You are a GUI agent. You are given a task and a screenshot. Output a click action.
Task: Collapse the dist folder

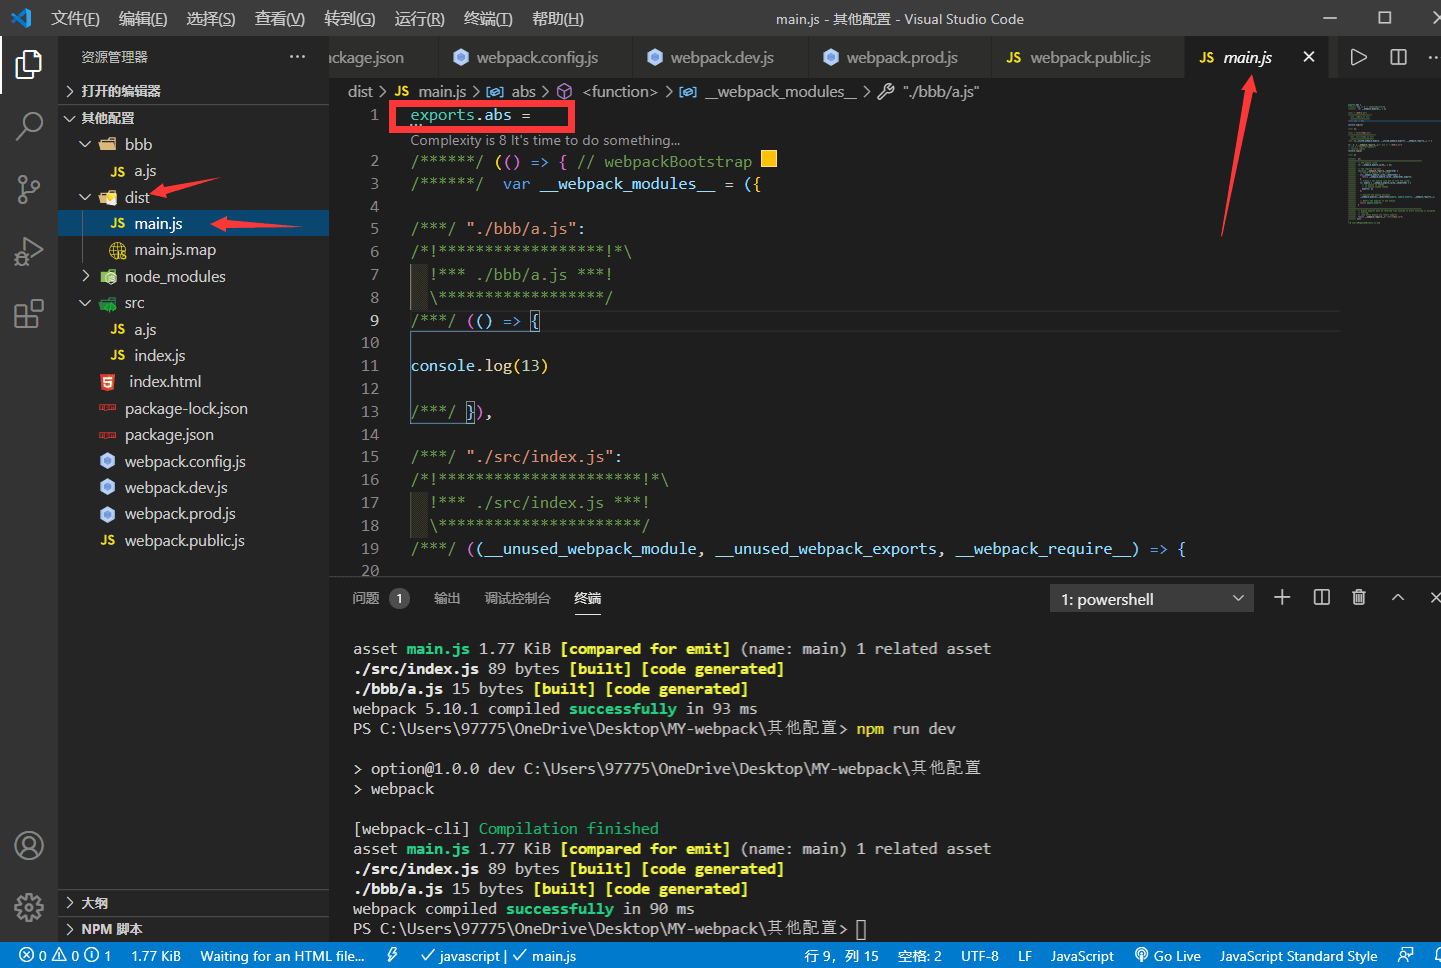(193, 197)
